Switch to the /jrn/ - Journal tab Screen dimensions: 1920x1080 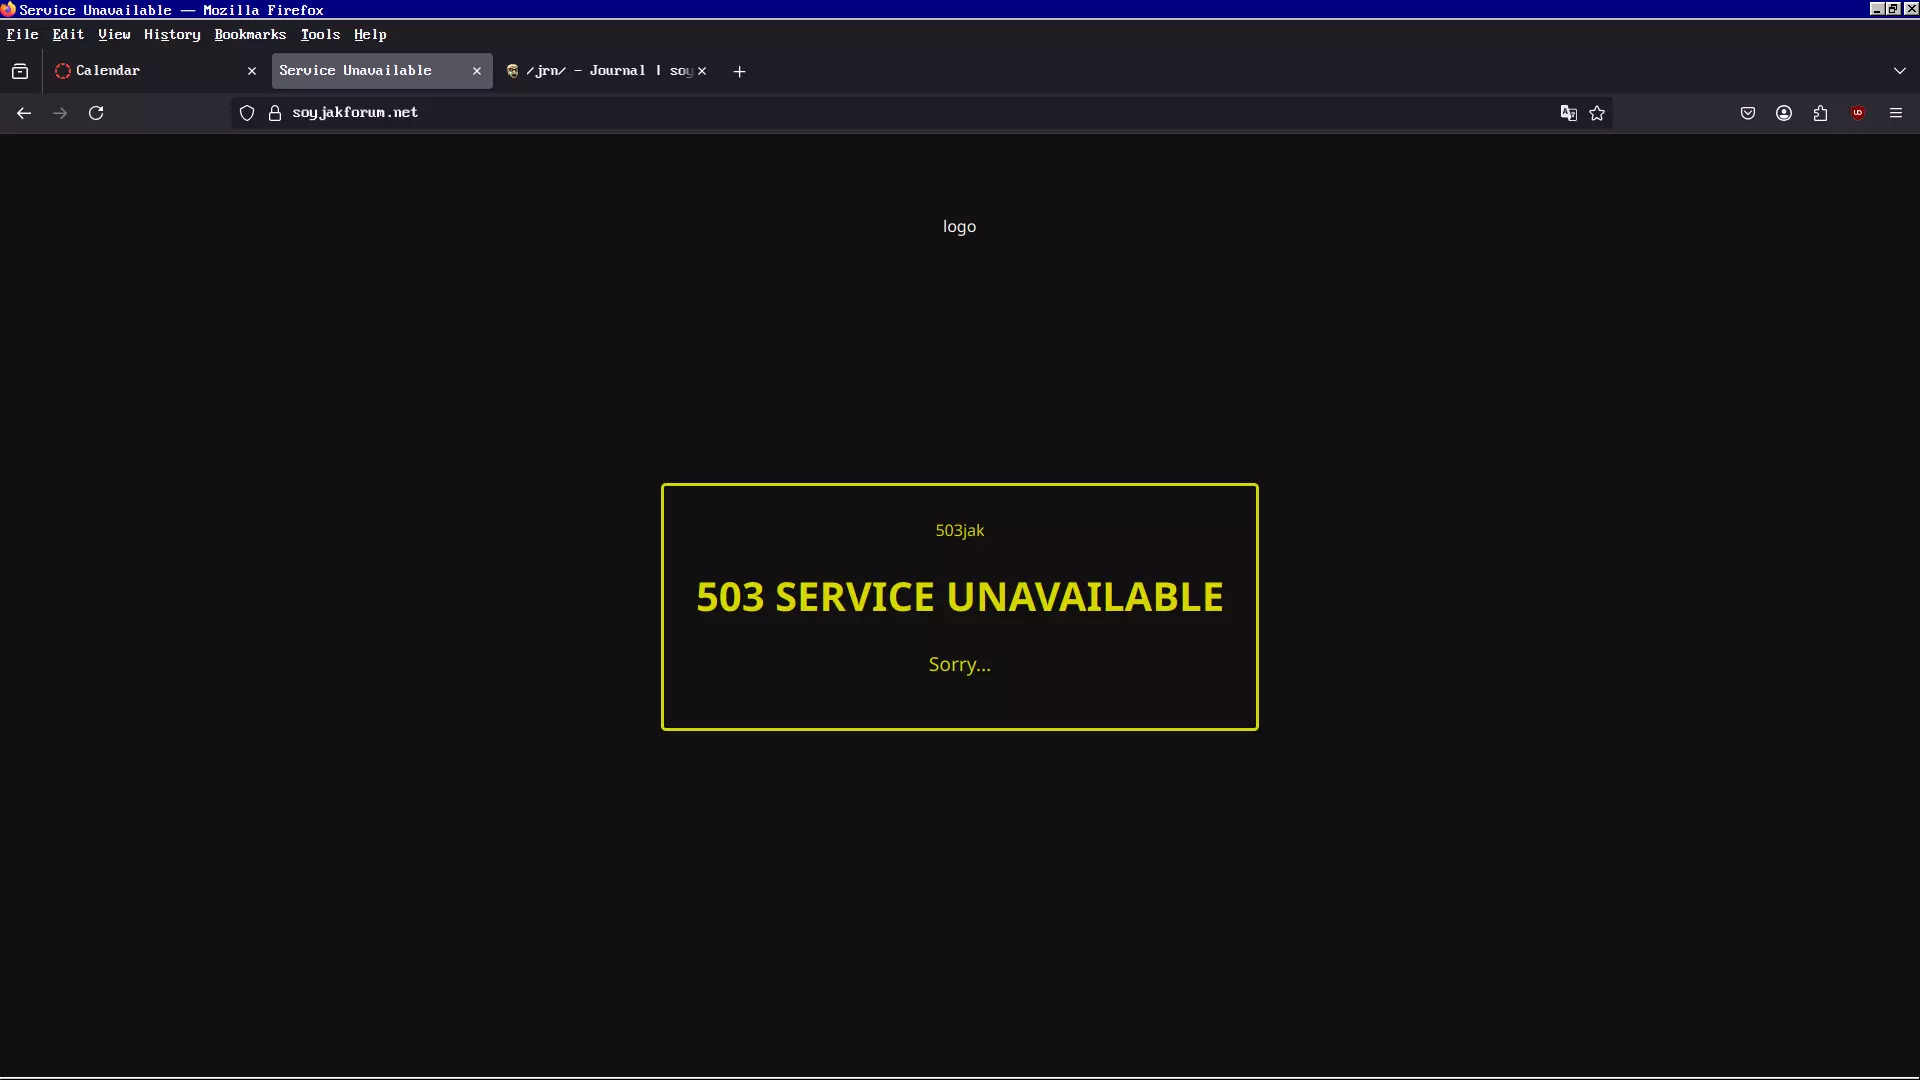607,71
